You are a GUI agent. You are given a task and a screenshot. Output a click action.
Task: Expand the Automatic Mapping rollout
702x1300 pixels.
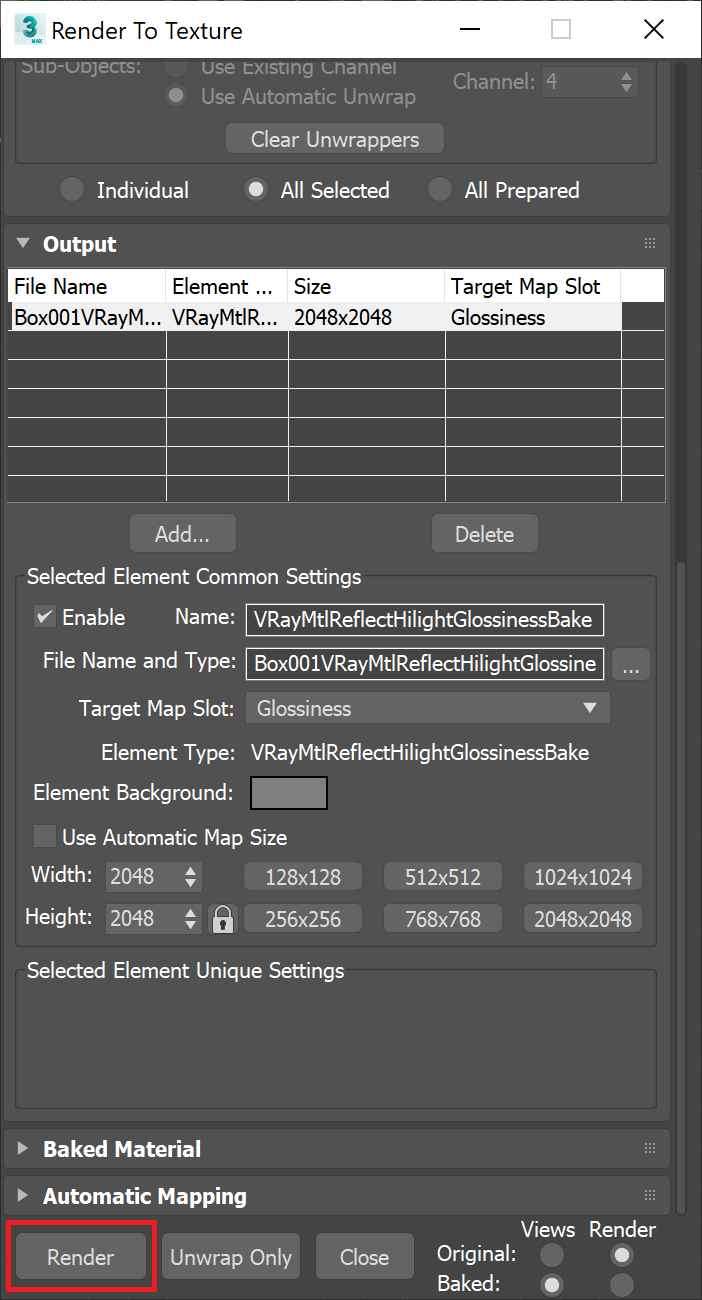(22, 1195)
